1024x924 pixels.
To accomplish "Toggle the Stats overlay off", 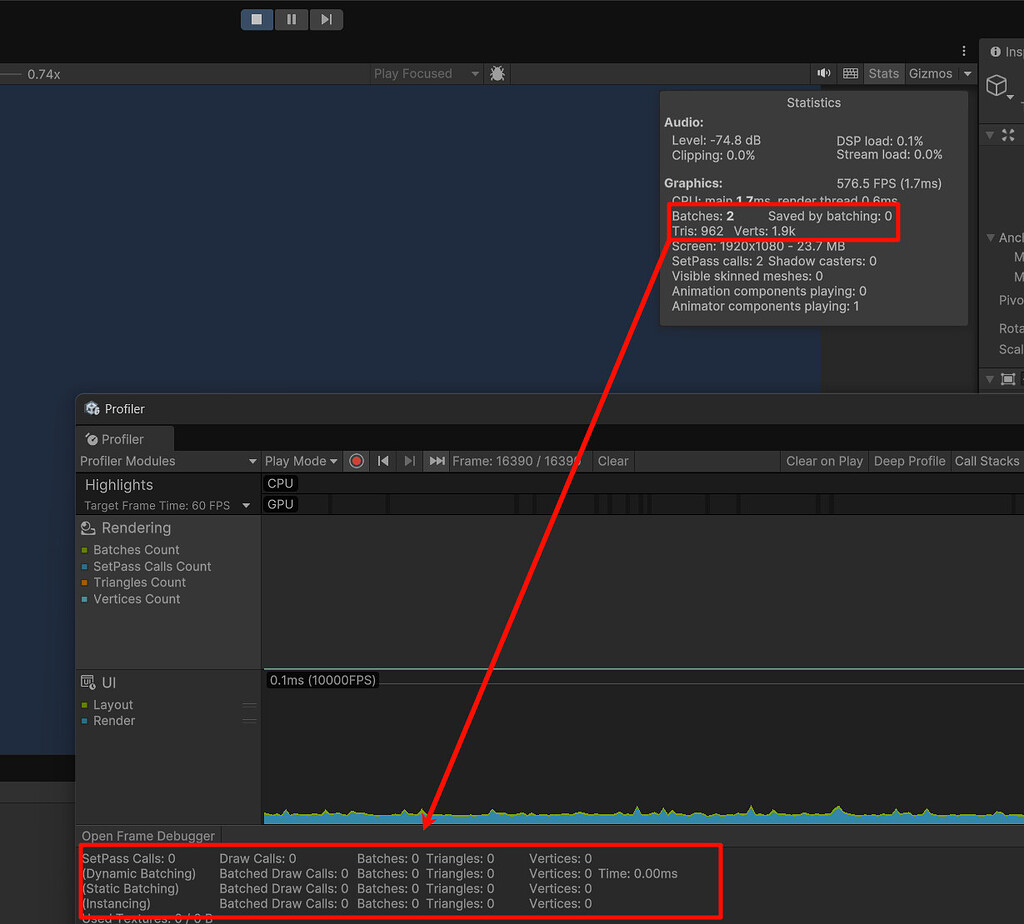I will click(x=884, y=73).
